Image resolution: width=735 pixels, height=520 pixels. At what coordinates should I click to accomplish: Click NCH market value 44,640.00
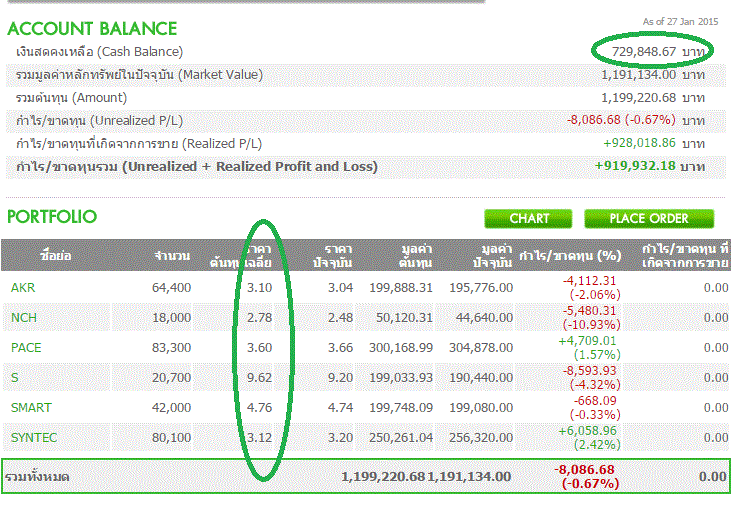(484, 317)
